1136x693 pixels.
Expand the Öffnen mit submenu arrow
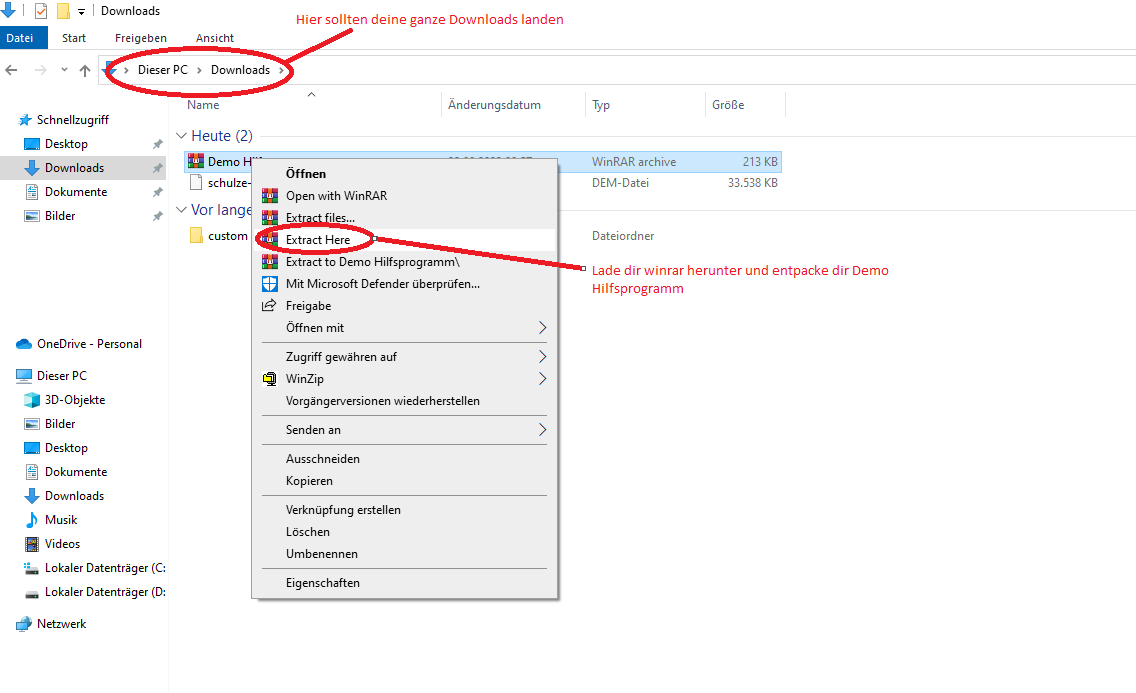[543, 328]
